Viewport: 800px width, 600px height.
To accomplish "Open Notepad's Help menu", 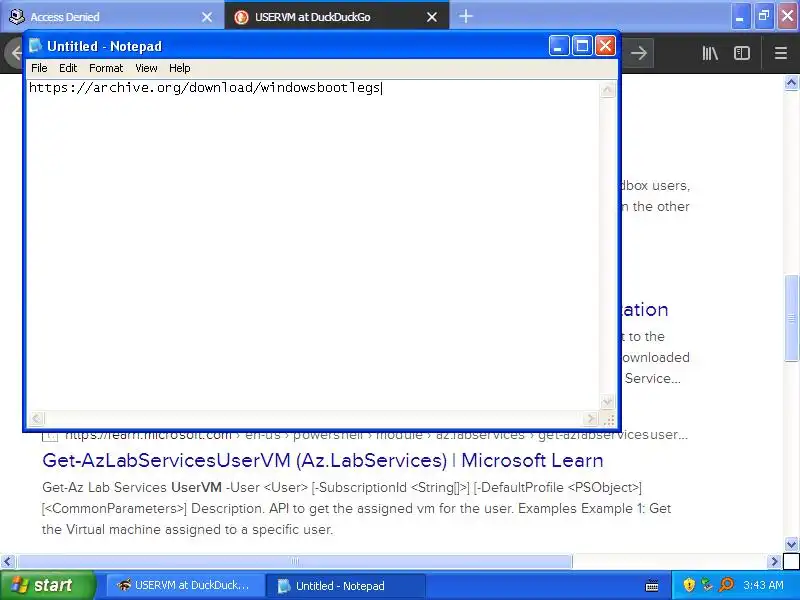I will (180, 68).
